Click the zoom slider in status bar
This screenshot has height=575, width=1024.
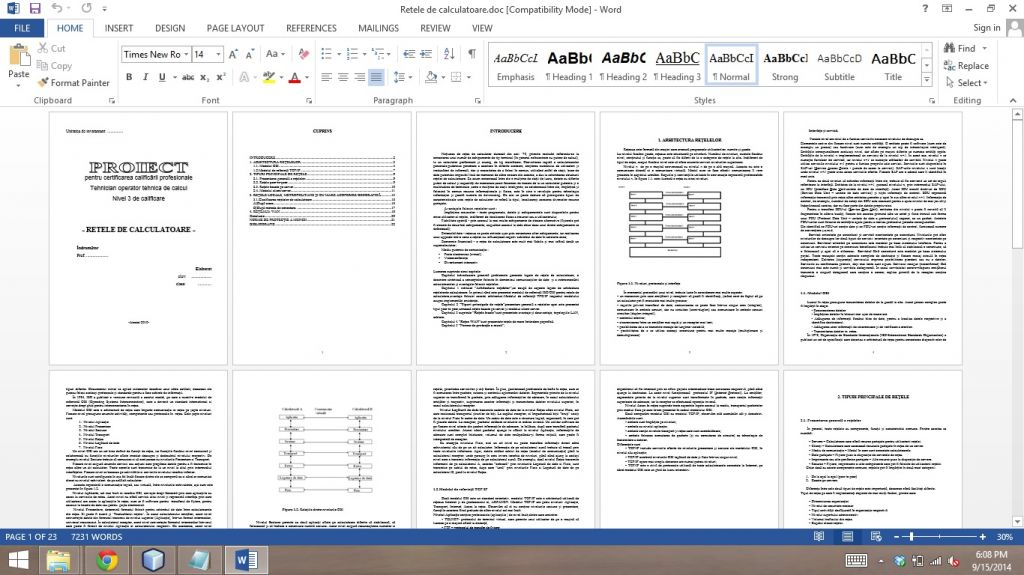pos(911,537)
